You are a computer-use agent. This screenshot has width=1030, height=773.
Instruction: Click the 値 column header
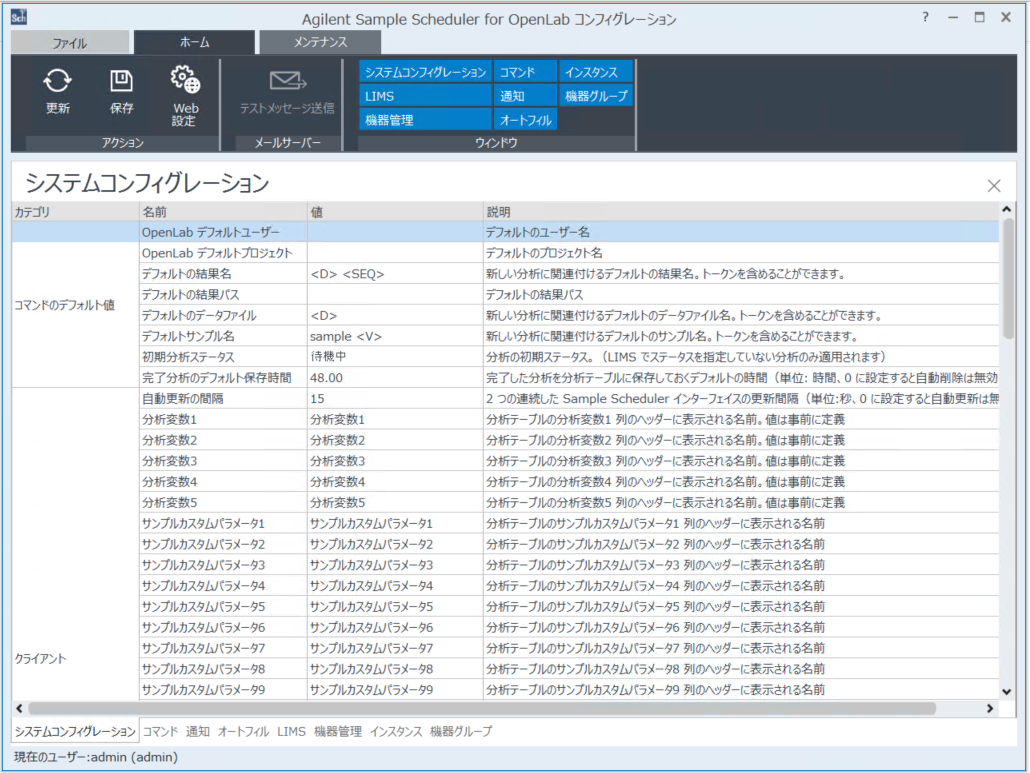(x=395, y=212)
